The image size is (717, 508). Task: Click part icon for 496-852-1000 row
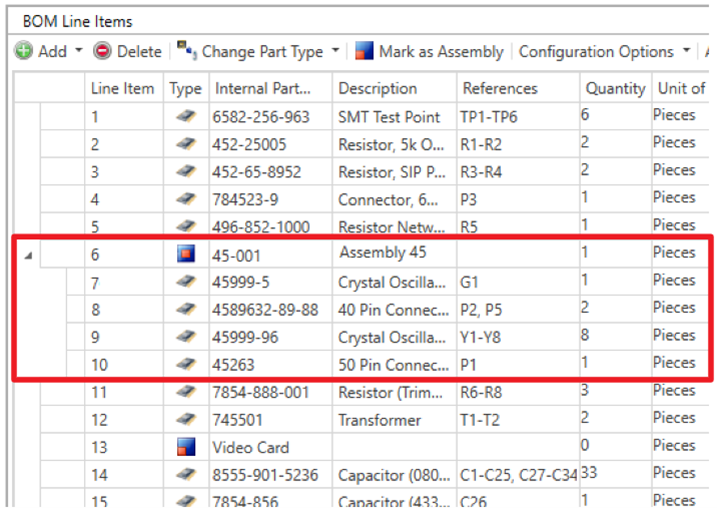click(186, 225)
